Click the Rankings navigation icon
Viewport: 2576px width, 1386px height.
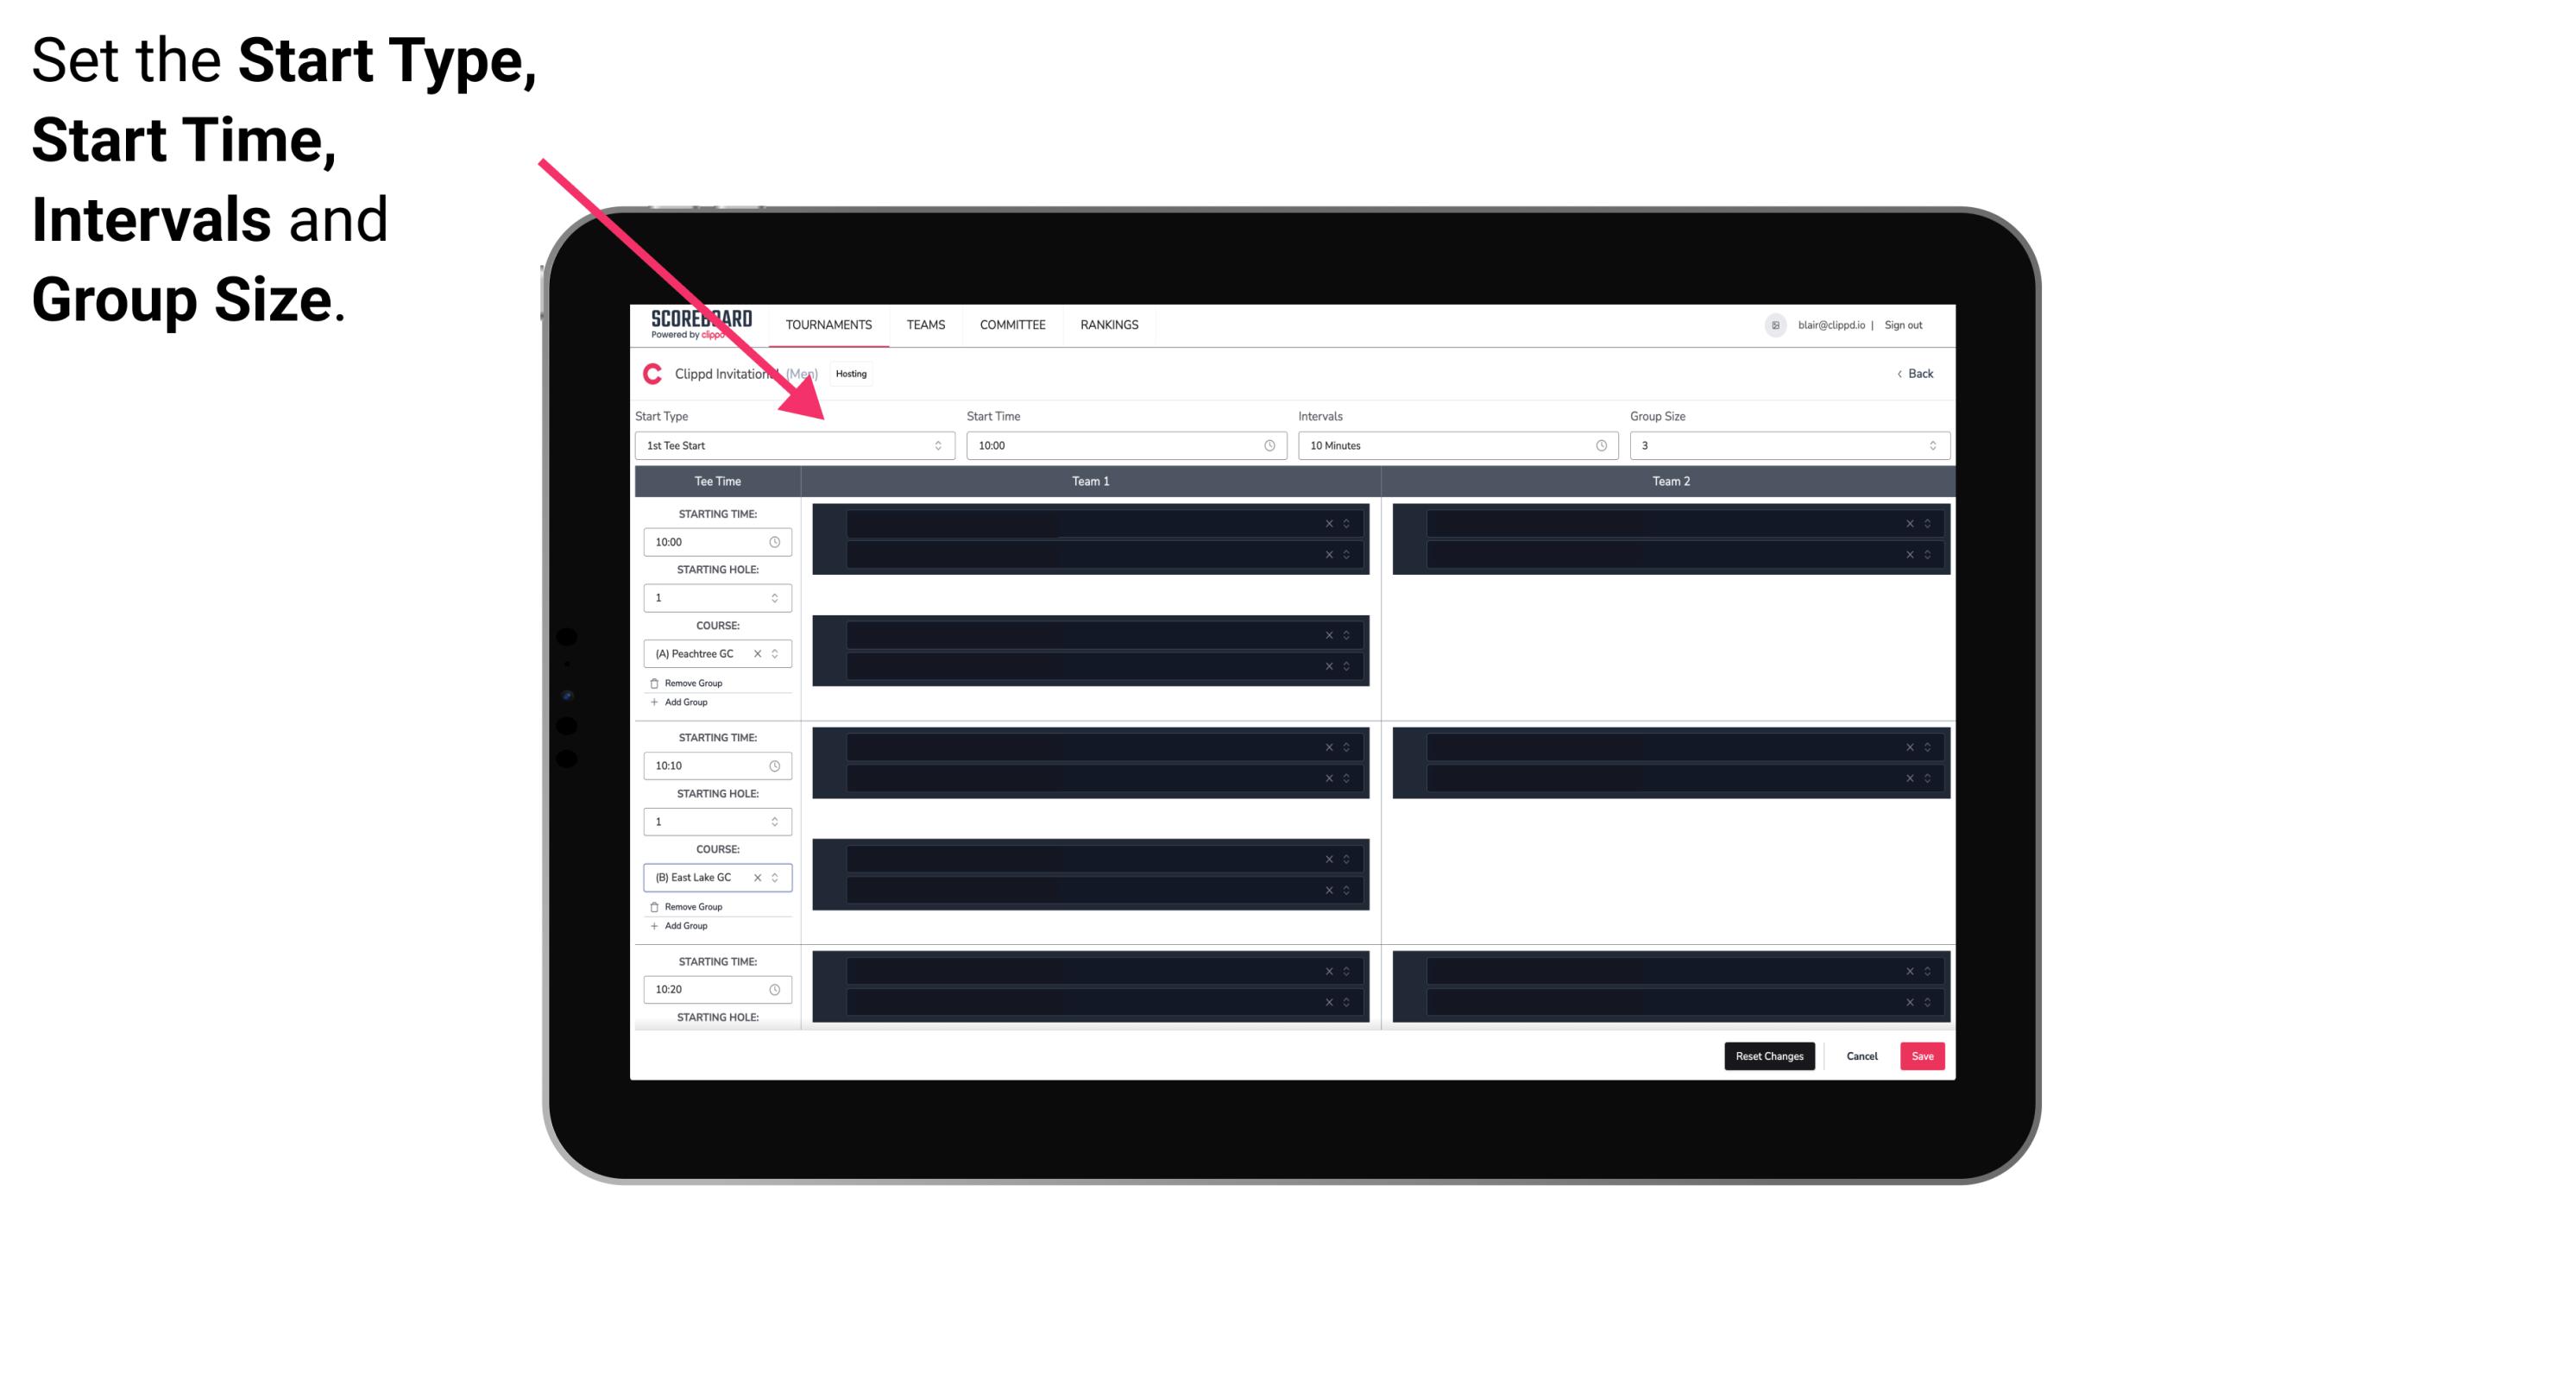pyautogui.click(x=1111, y=324)
